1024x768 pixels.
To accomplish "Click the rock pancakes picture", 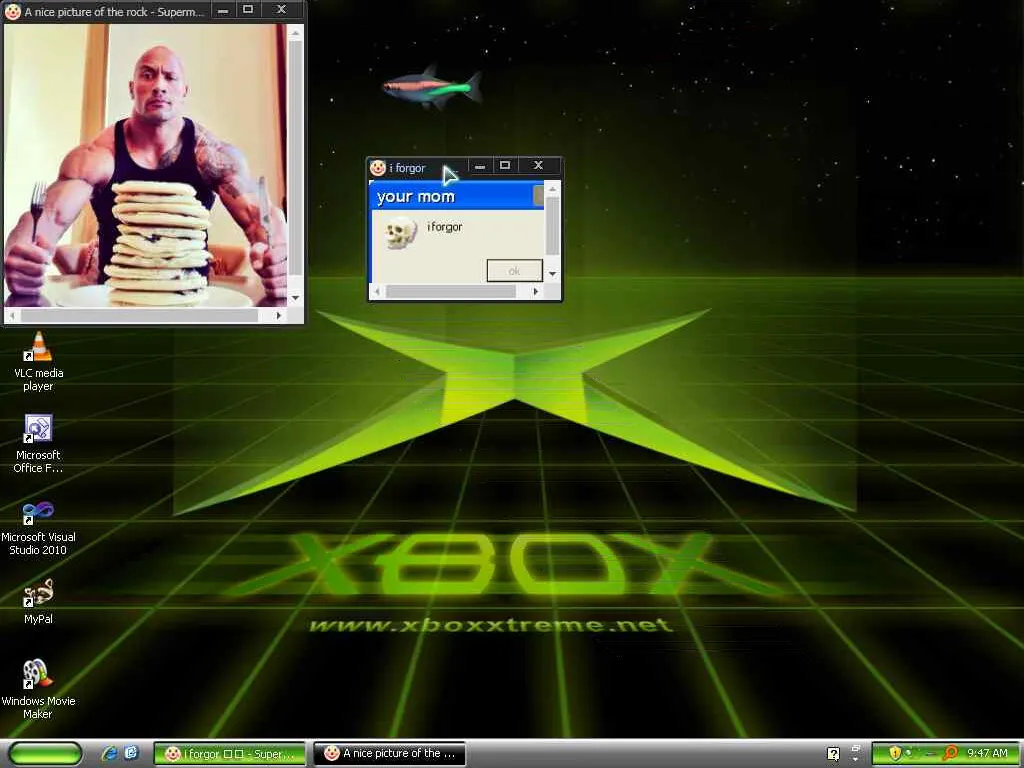I will pos(146,165).
